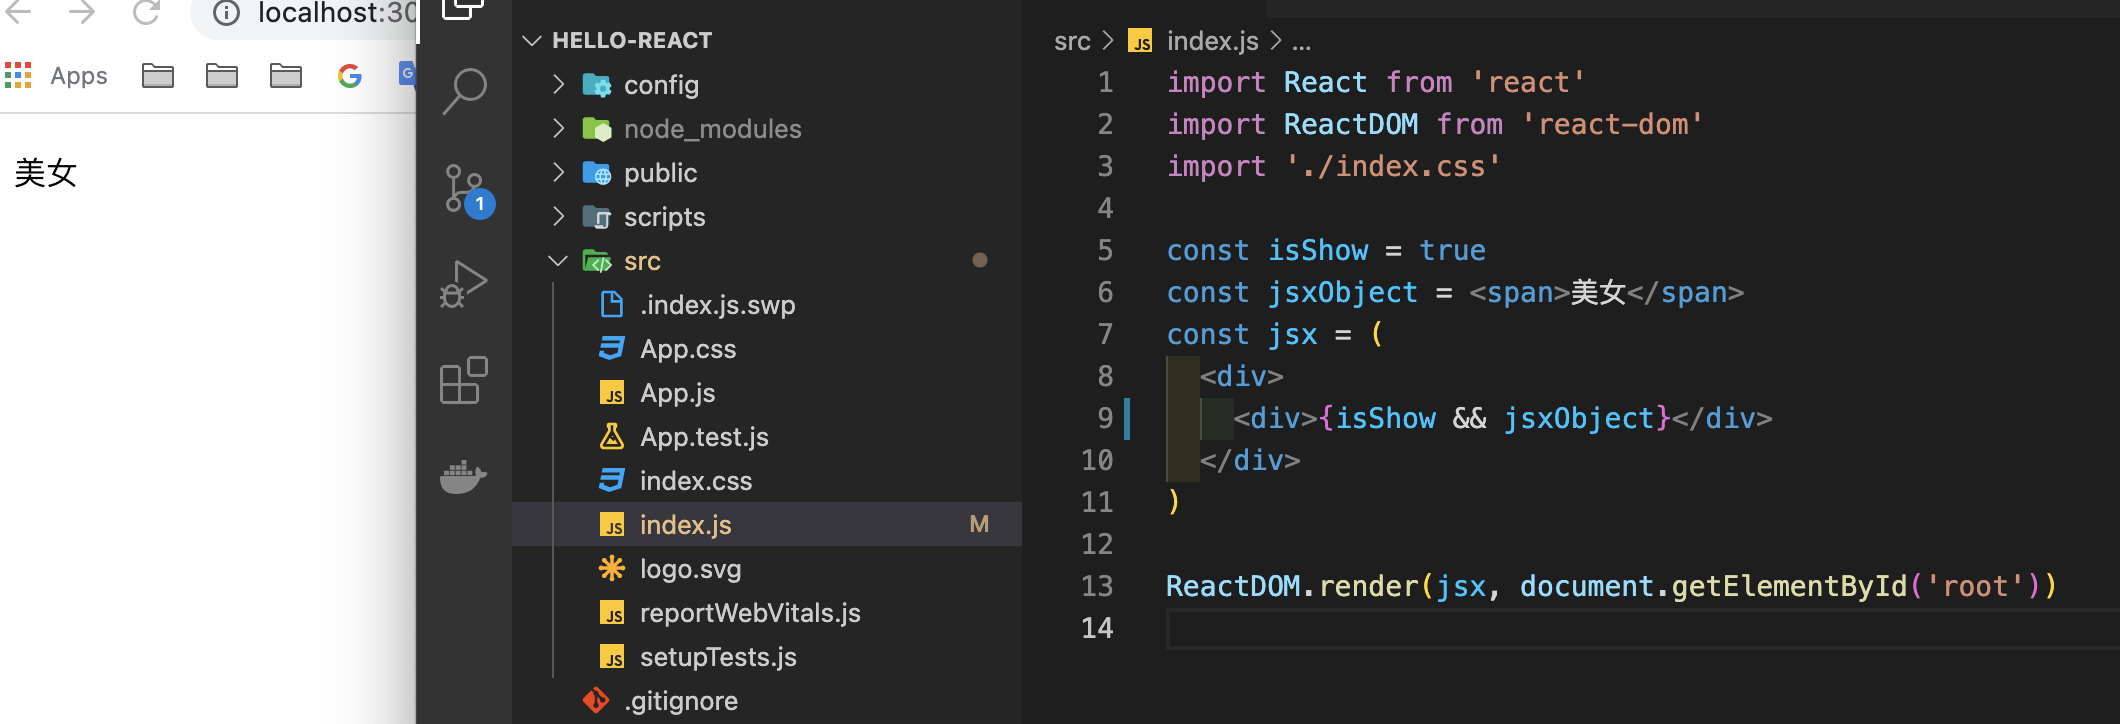Open the Google bookmark icon
Image resolution: width=2120 pixels, height=724 pixels.
(349, 76)
